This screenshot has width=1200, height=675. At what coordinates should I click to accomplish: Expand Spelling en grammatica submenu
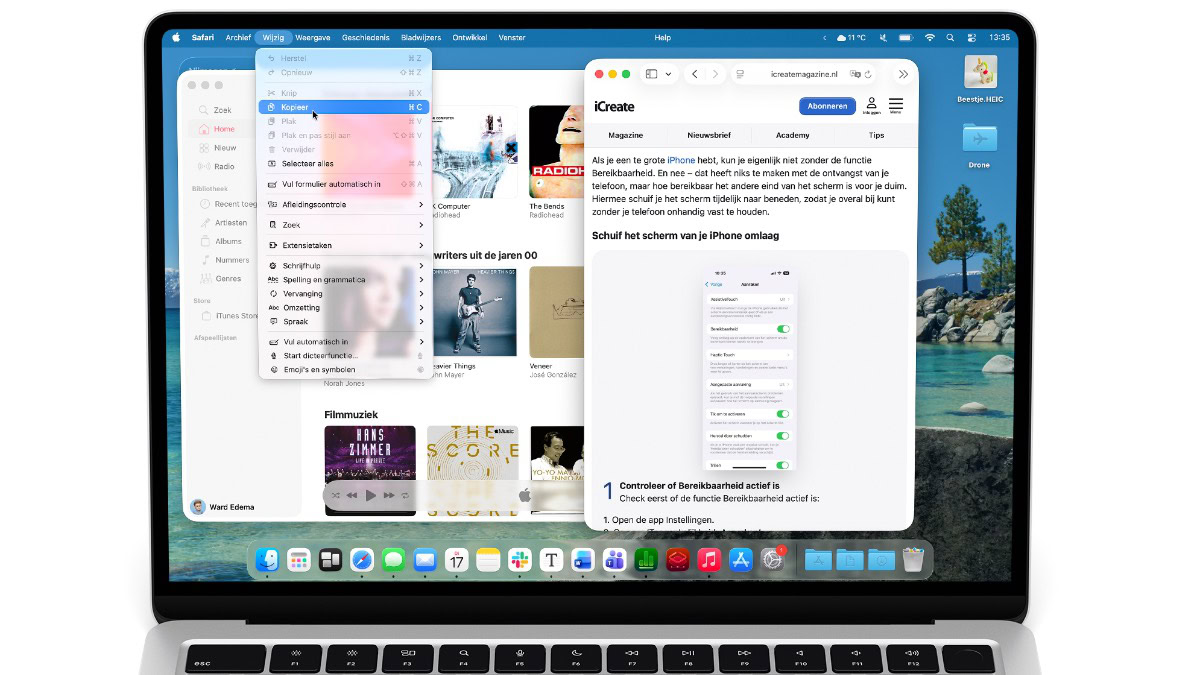coord(344,280)
